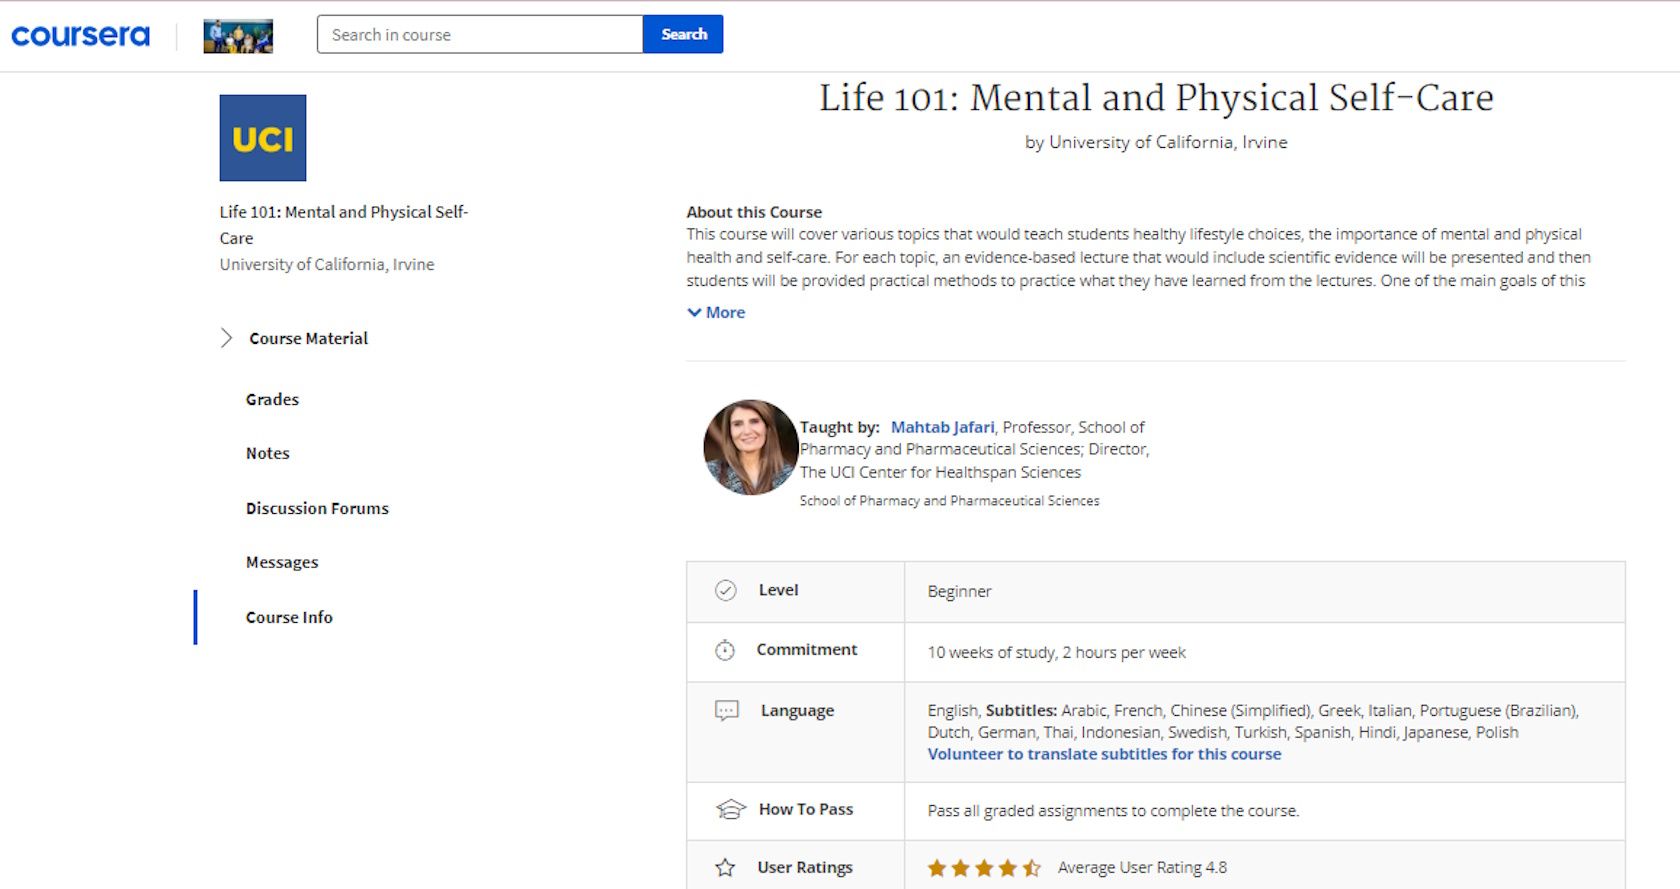Click 'Average User Rating 4.8' text
The height and width of the screenshot is (889, 1680).
click(x=1142, y=867)
